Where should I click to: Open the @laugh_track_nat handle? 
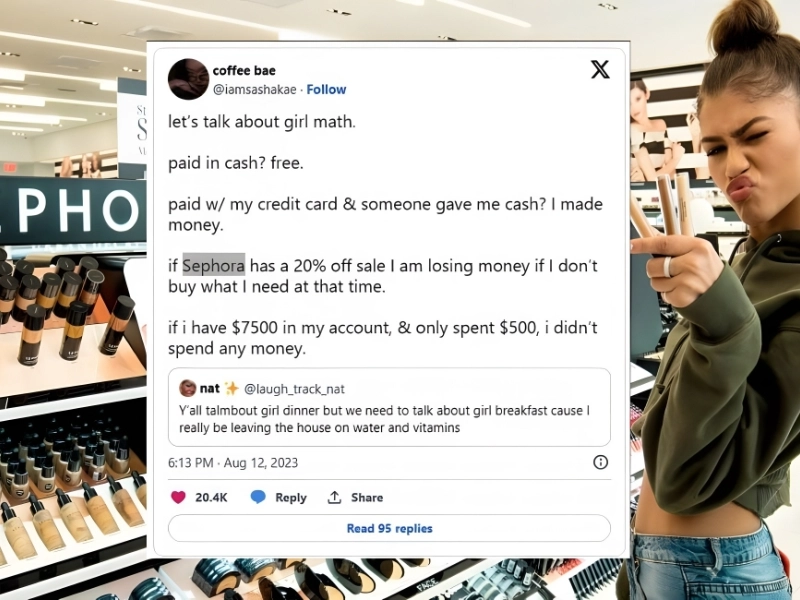tap(294, 389)
